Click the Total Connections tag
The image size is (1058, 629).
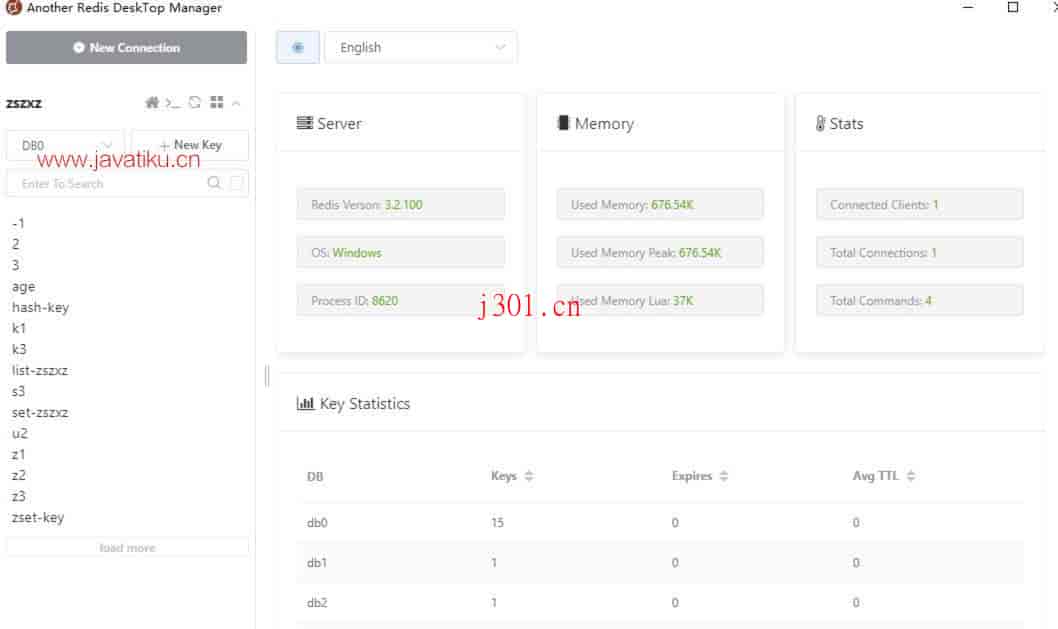pyautogui.click(x=920, y=252)
